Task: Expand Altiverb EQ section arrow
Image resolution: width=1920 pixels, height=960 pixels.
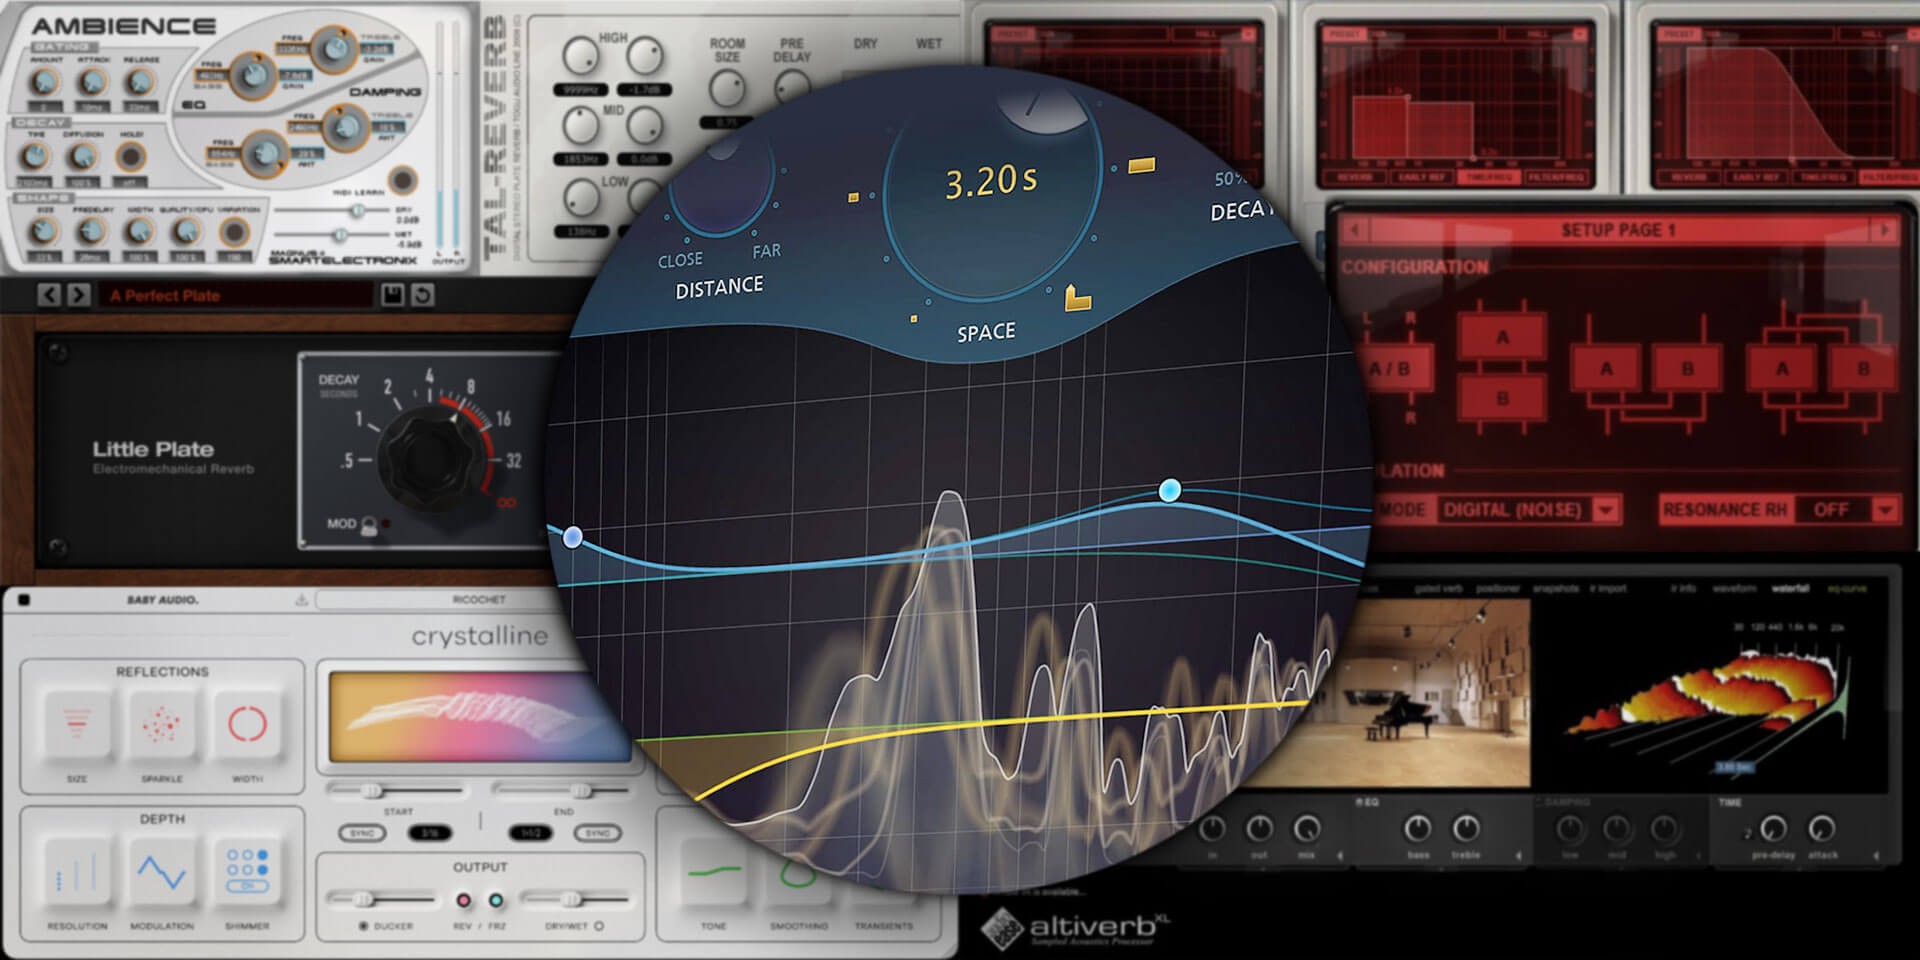Action: coord(1519,856)
